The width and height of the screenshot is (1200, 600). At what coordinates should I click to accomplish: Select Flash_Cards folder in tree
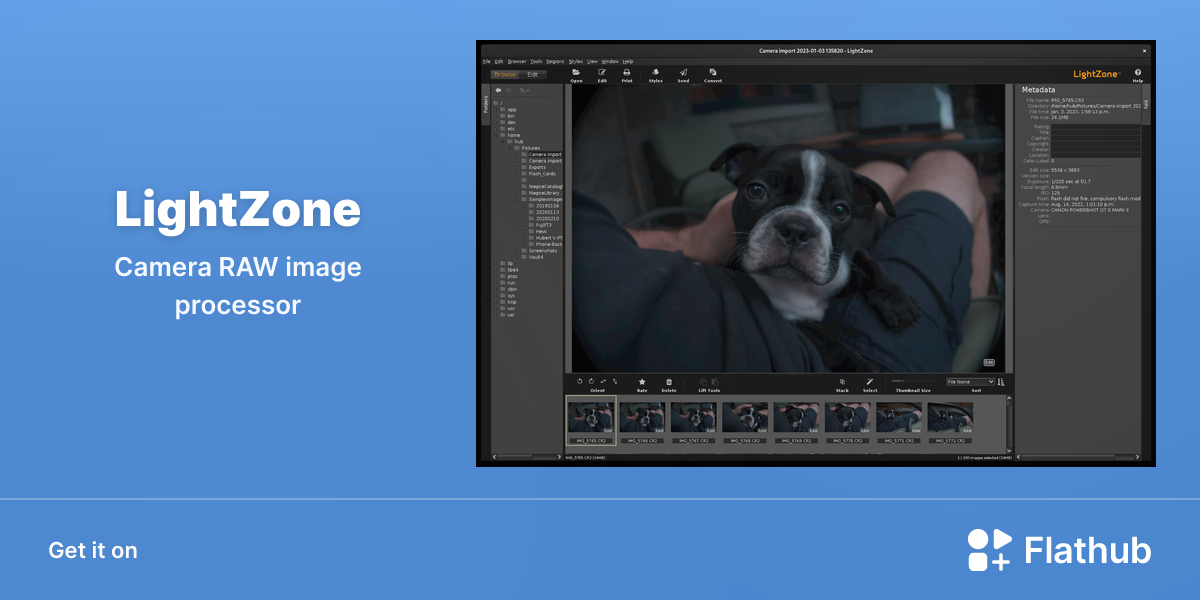[542, 173]
